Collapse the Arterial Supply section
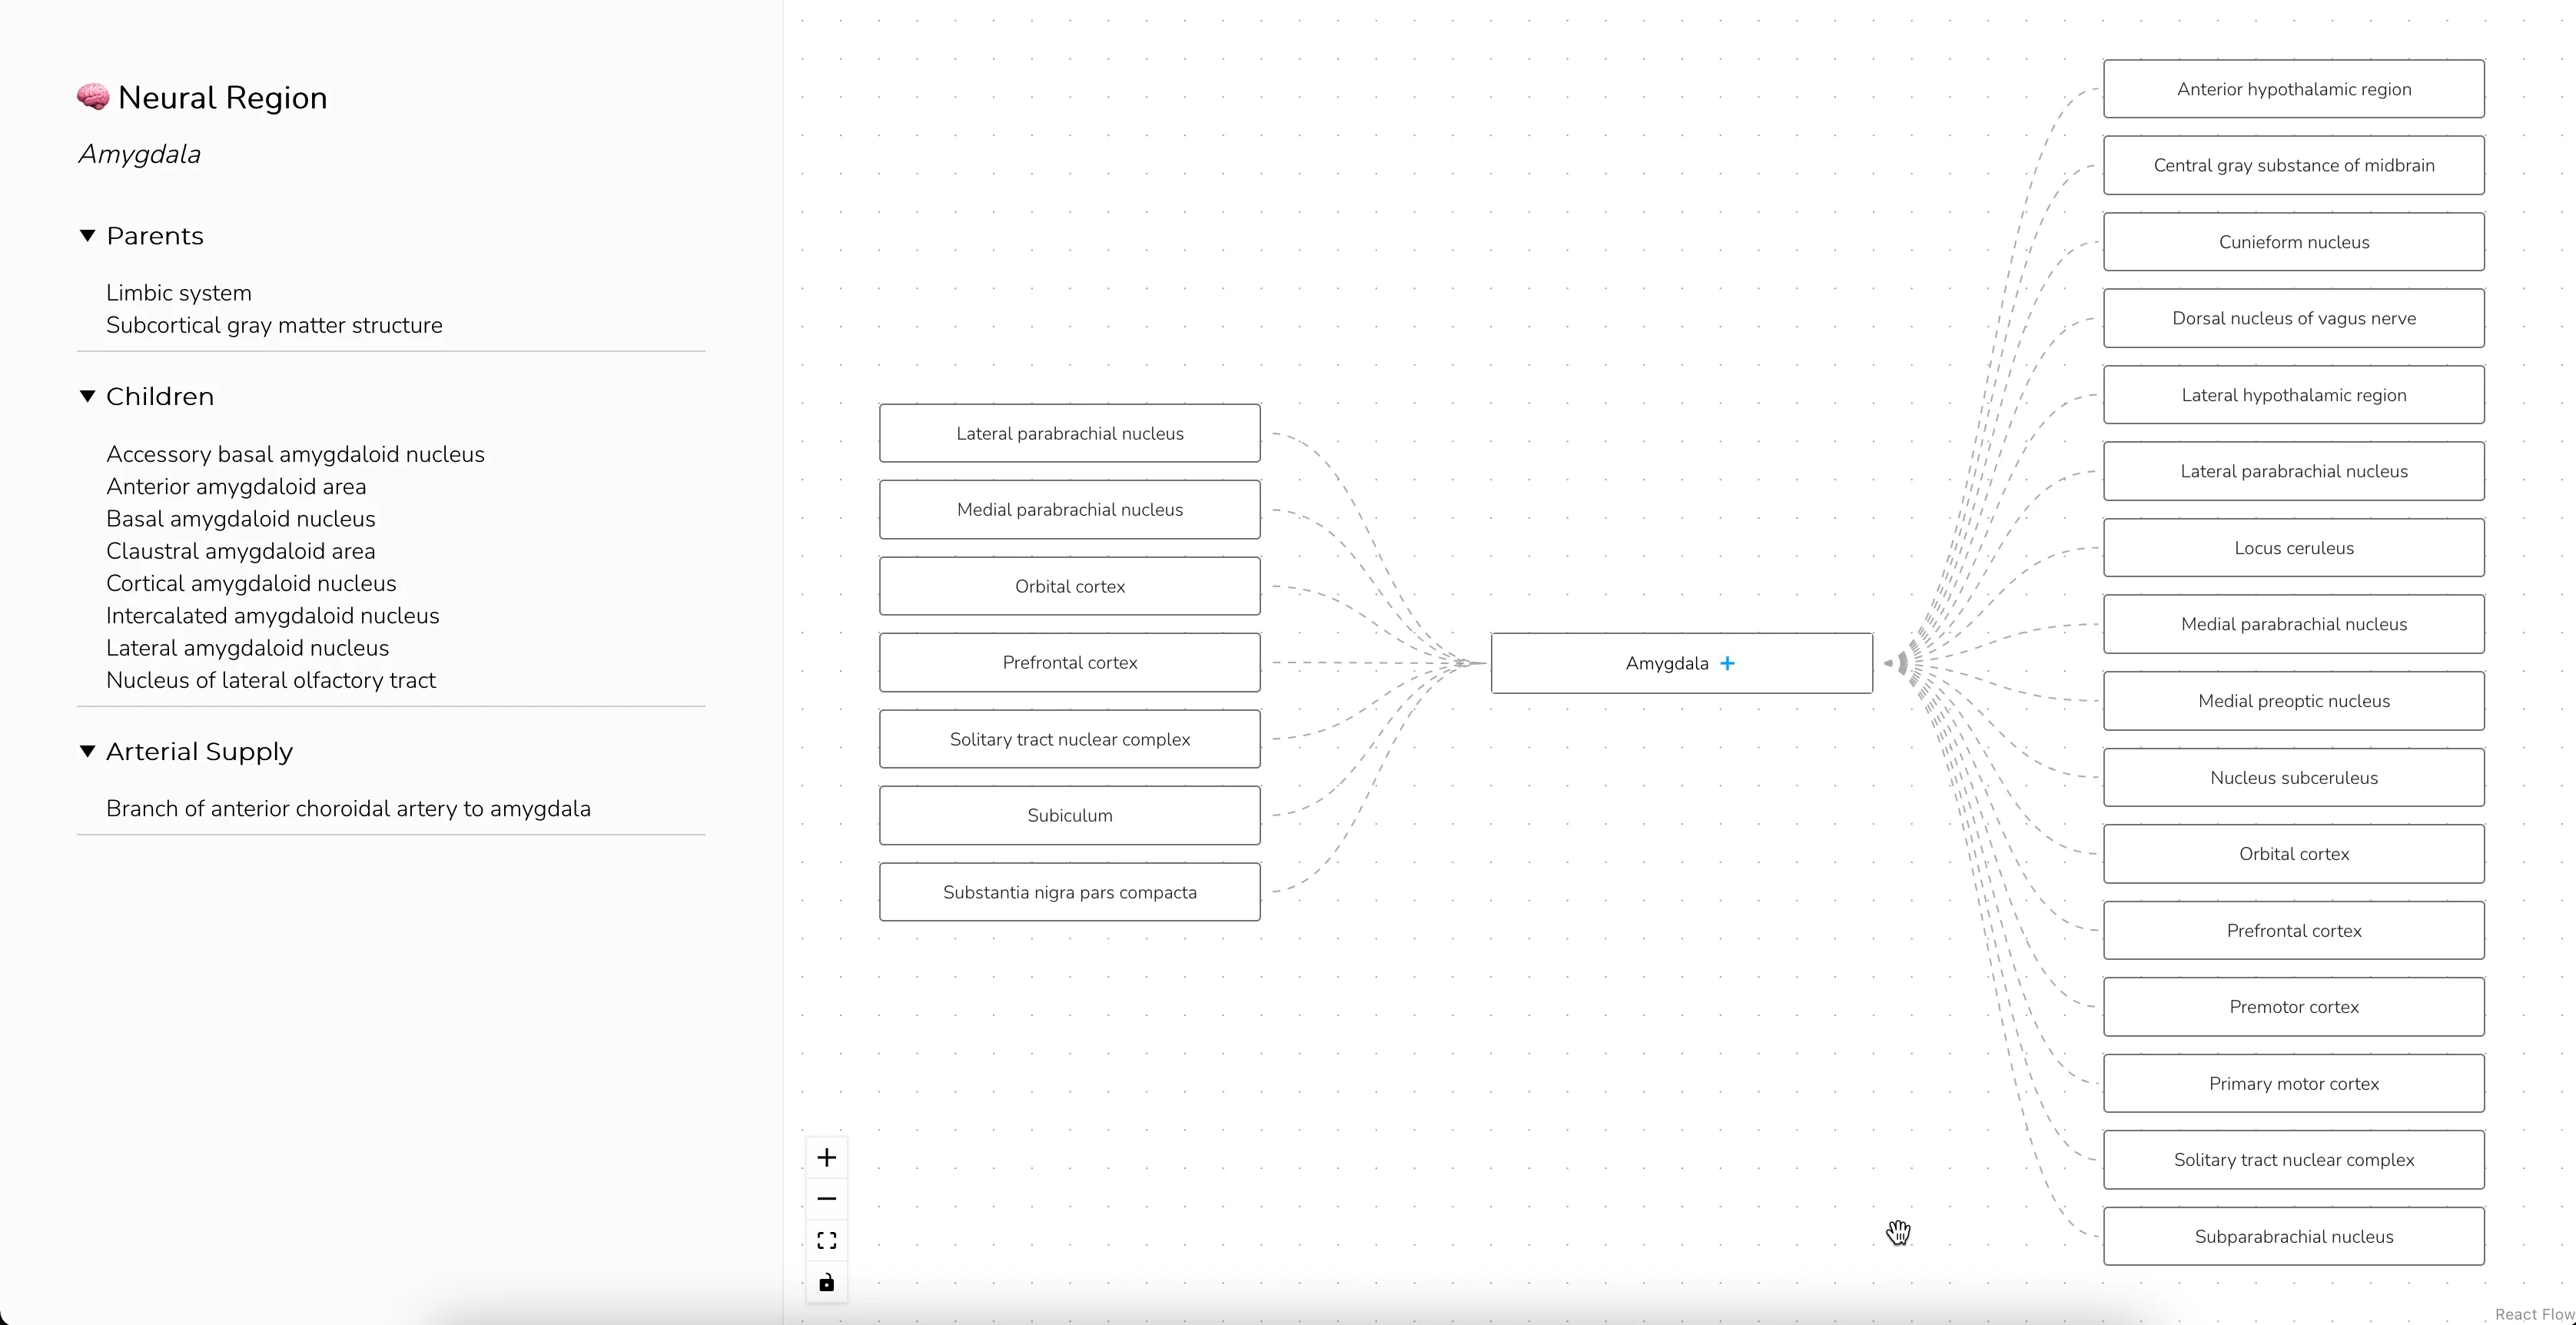Image resolution: width=2576 pixels, height=1325 pixels. click(87, 751)
